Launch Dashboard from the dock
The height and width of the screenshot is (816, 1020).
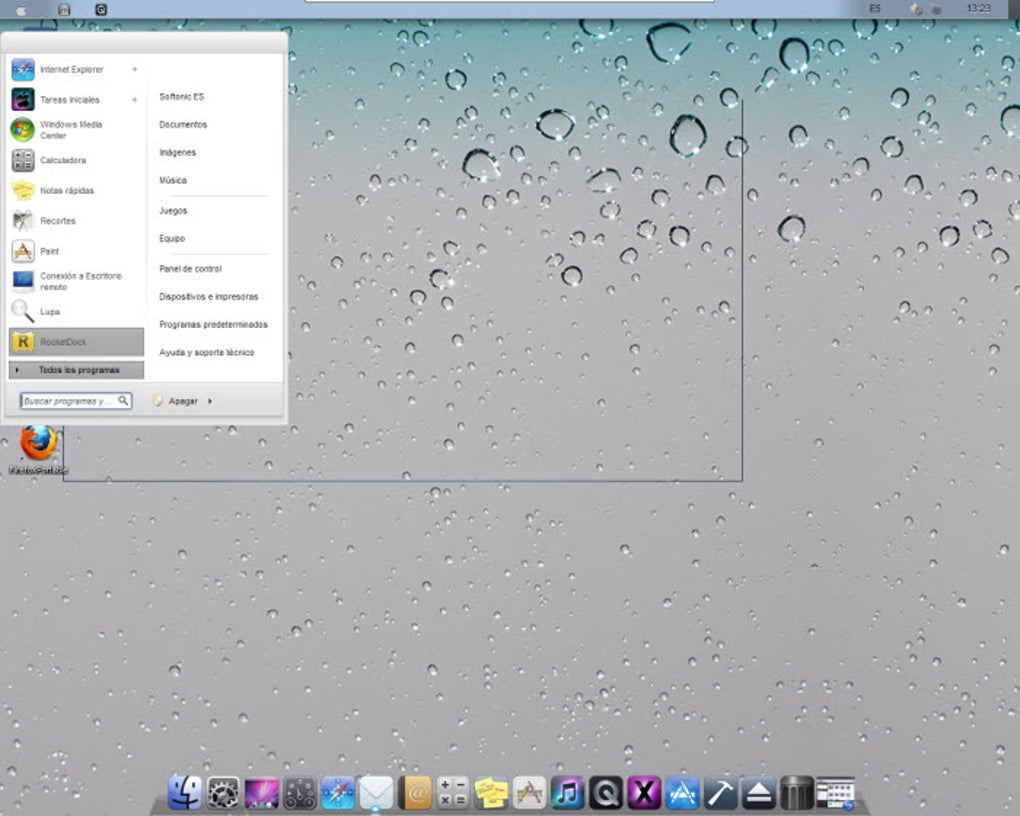(x=300, y=793)
